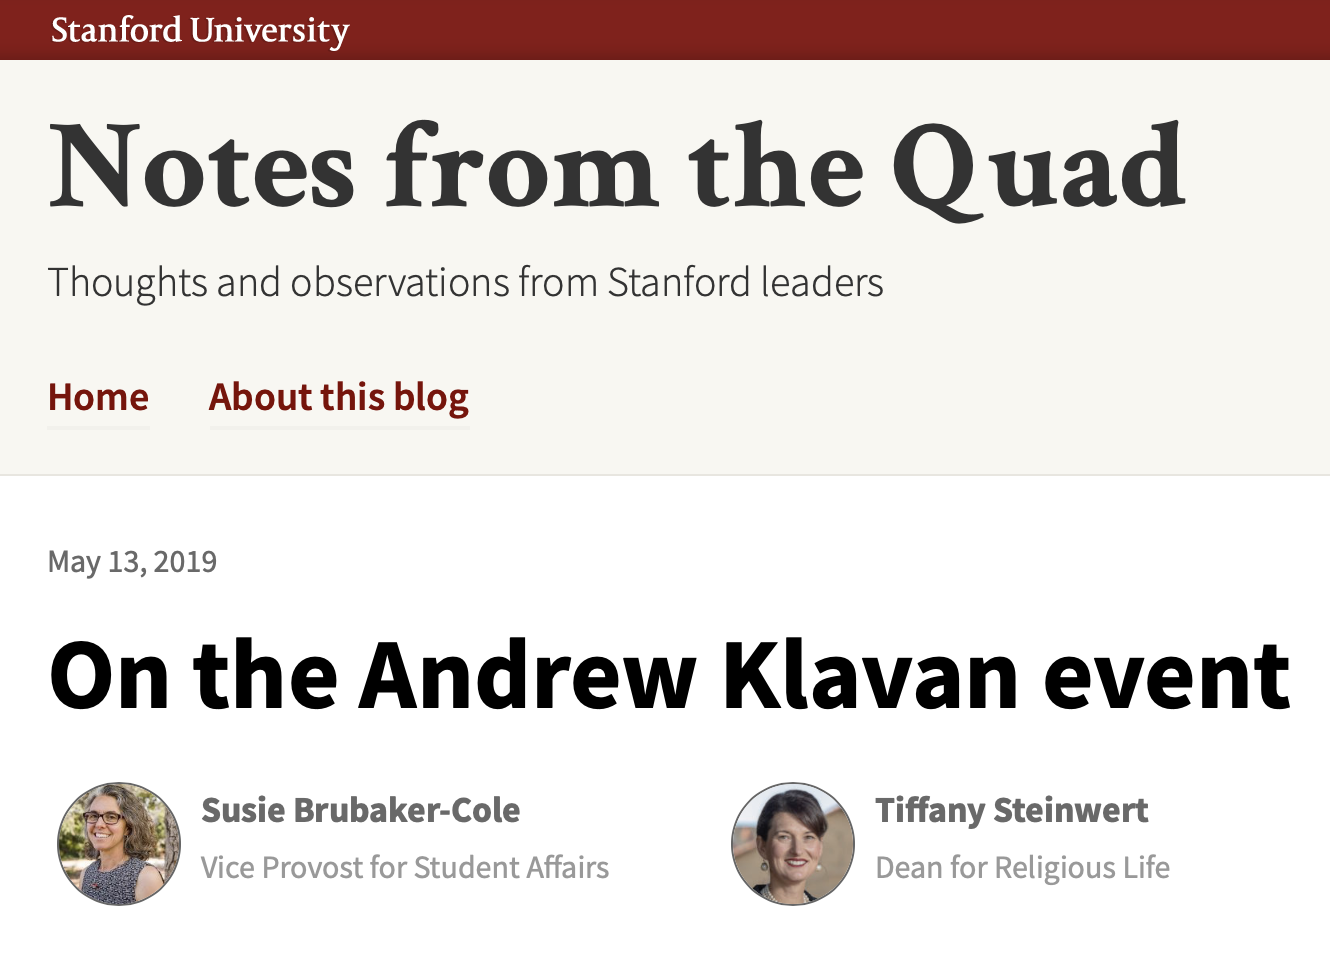The image size is (1330, 976).
Task: Click the Stanford University wordmark logo
Action: pyautogui.click(x=200, y=30)
